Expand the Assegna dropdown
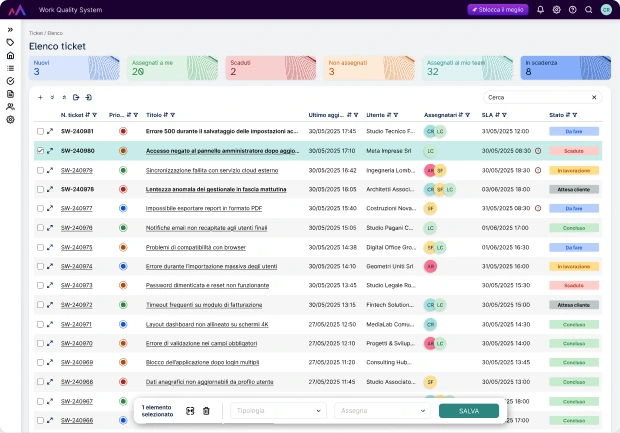 382,411
